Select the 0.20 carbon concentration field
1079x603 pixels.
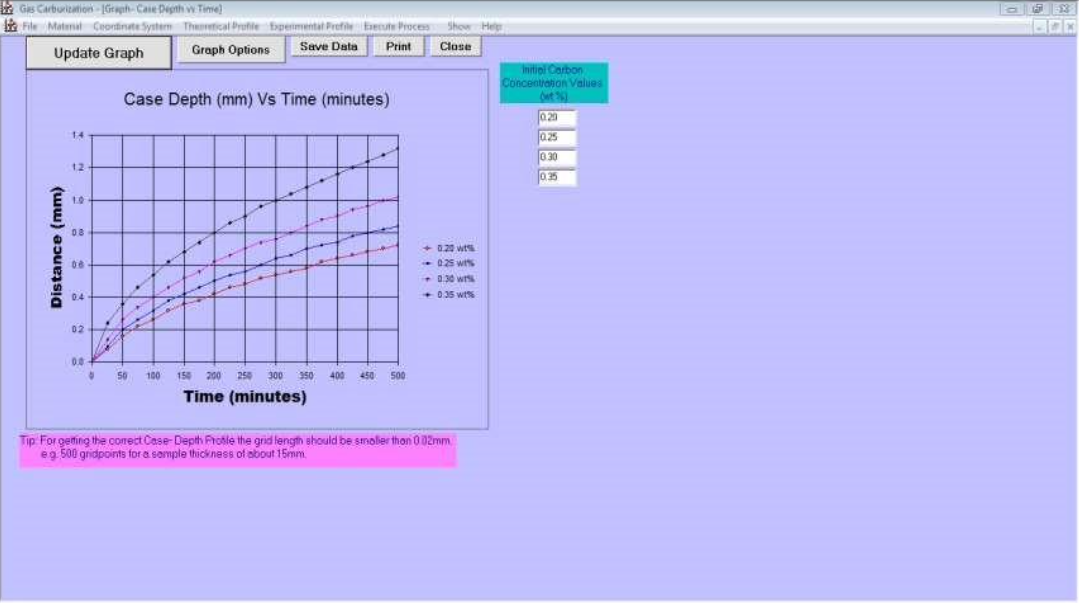pos(556,118)
